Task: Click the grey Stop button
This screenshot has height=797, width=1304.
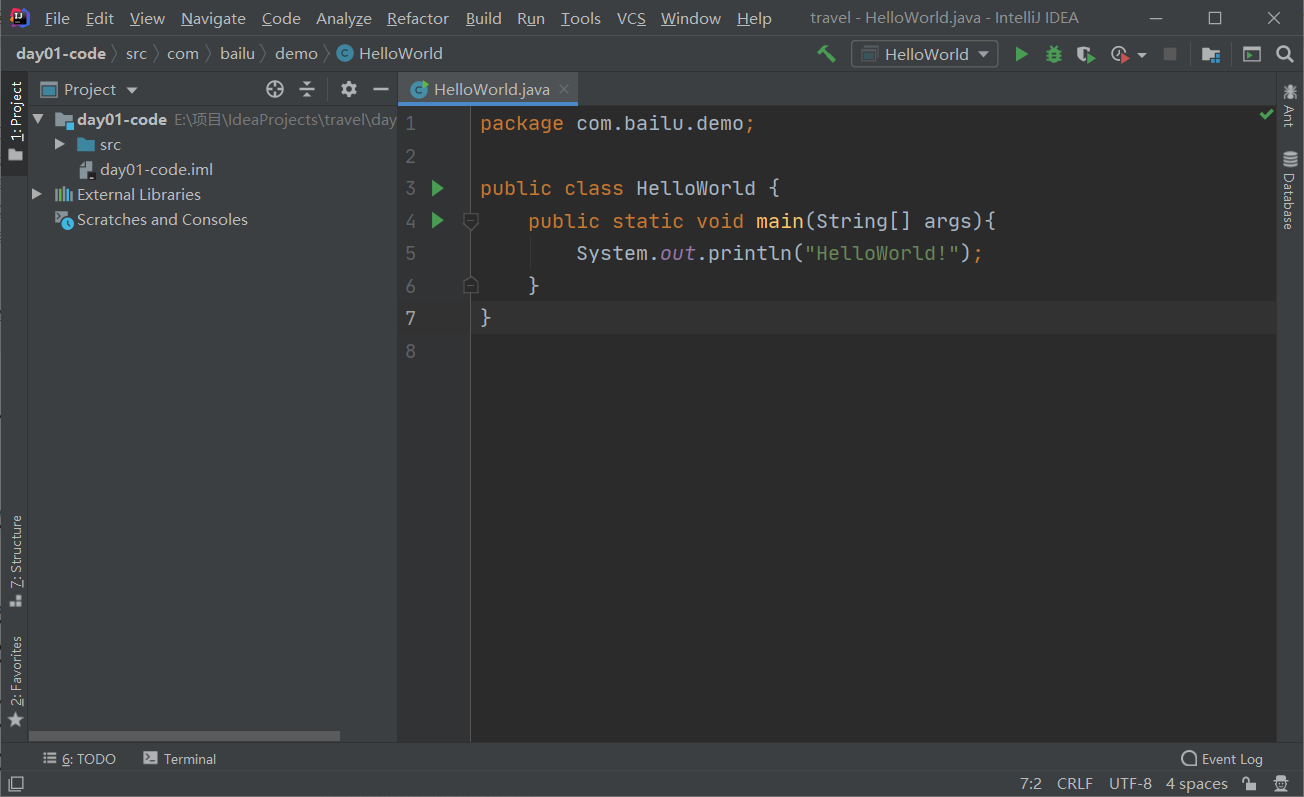Action: pyautogui.click(x=1170, y=54)
